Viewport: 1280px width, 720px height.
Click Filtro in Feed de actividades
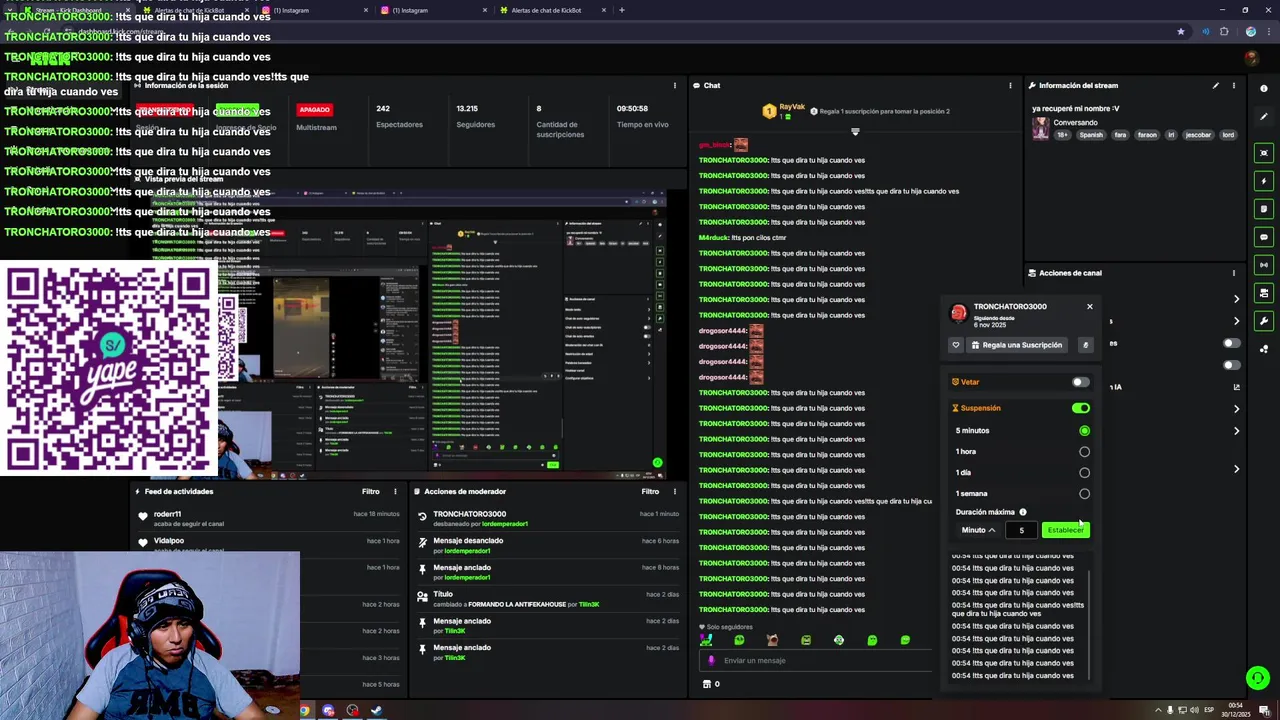370,492
